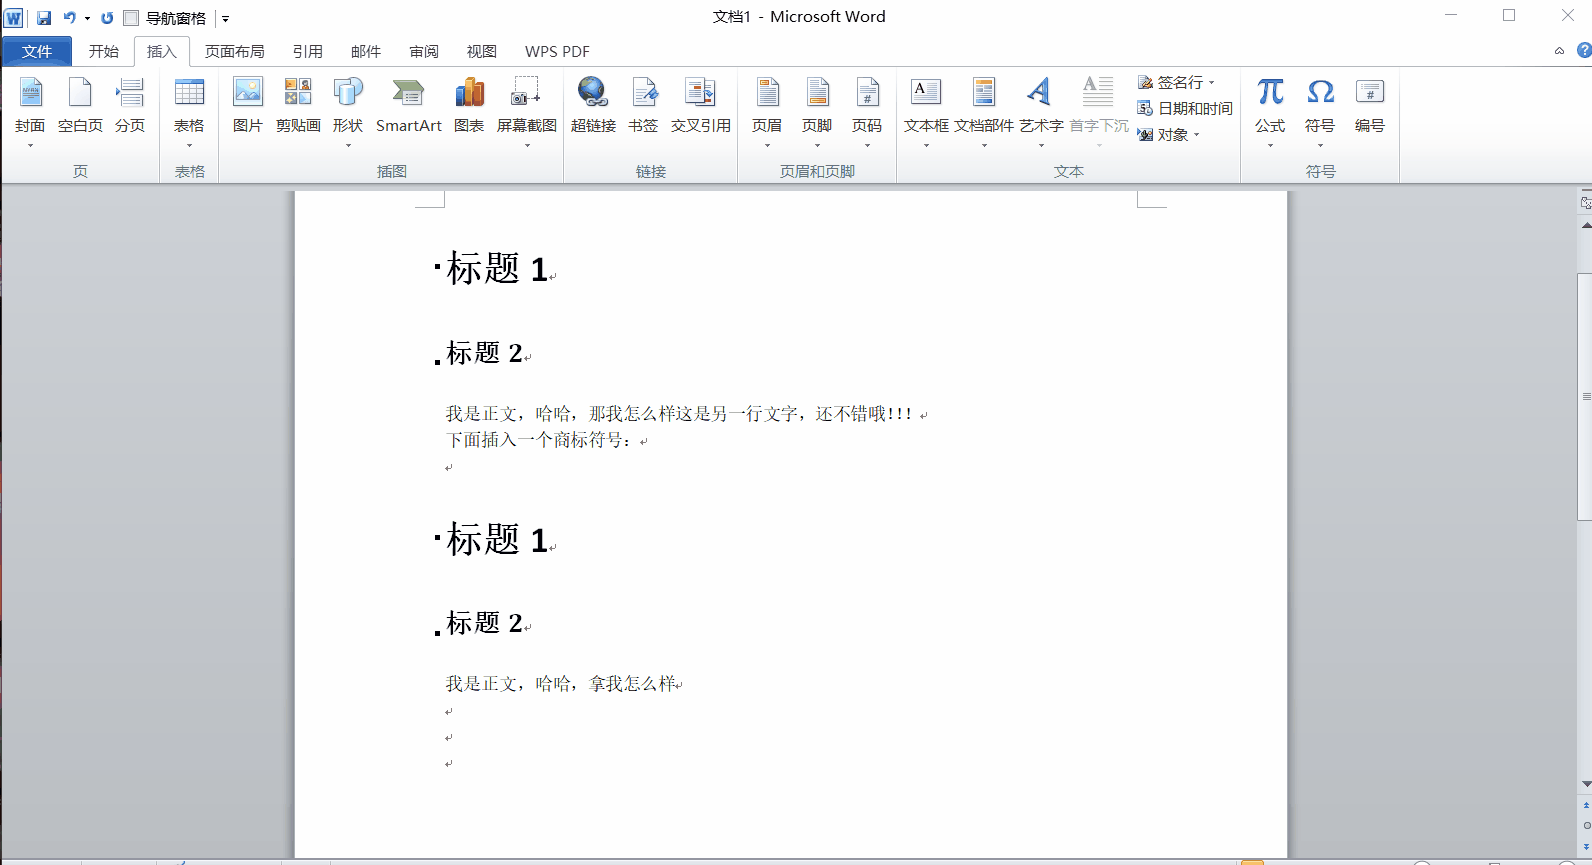The image size is (1592, 865).
Task: Expand the equation (公式) dropdown arrow
Action: (x=1270, y=146)
